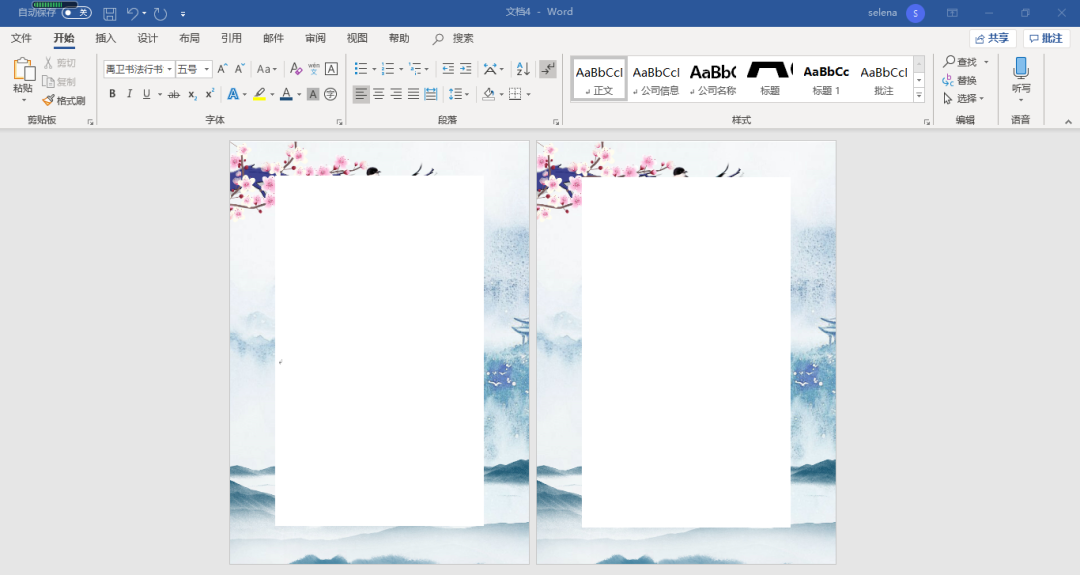Toggle Underline formatting
Image resolution: width=1080 pixels, height=575 pixels.
coord(146,94)
